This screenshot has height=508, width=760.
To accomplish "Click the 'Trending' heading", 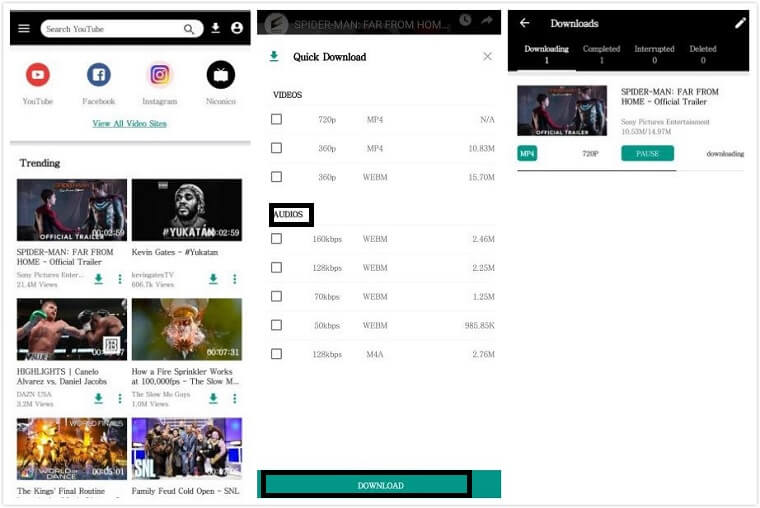I will (x=40, y=163).
